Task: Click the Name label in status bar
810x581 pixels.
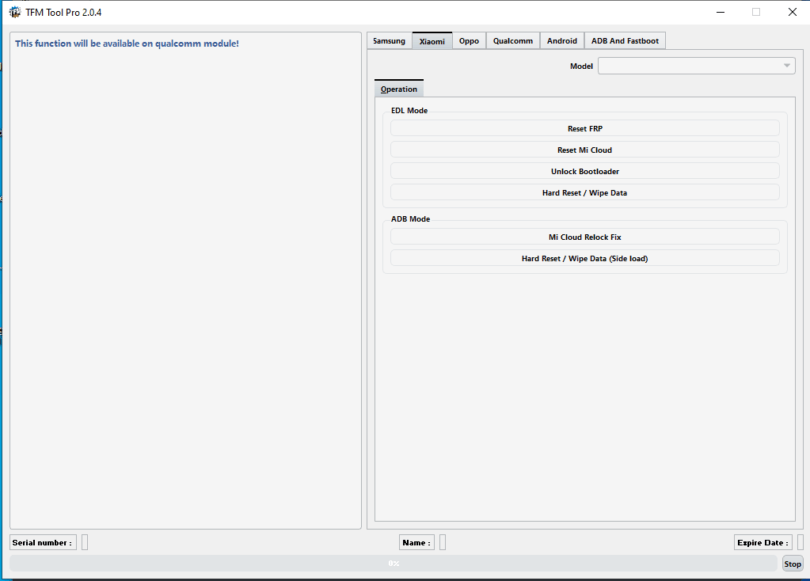Action: 416,542
